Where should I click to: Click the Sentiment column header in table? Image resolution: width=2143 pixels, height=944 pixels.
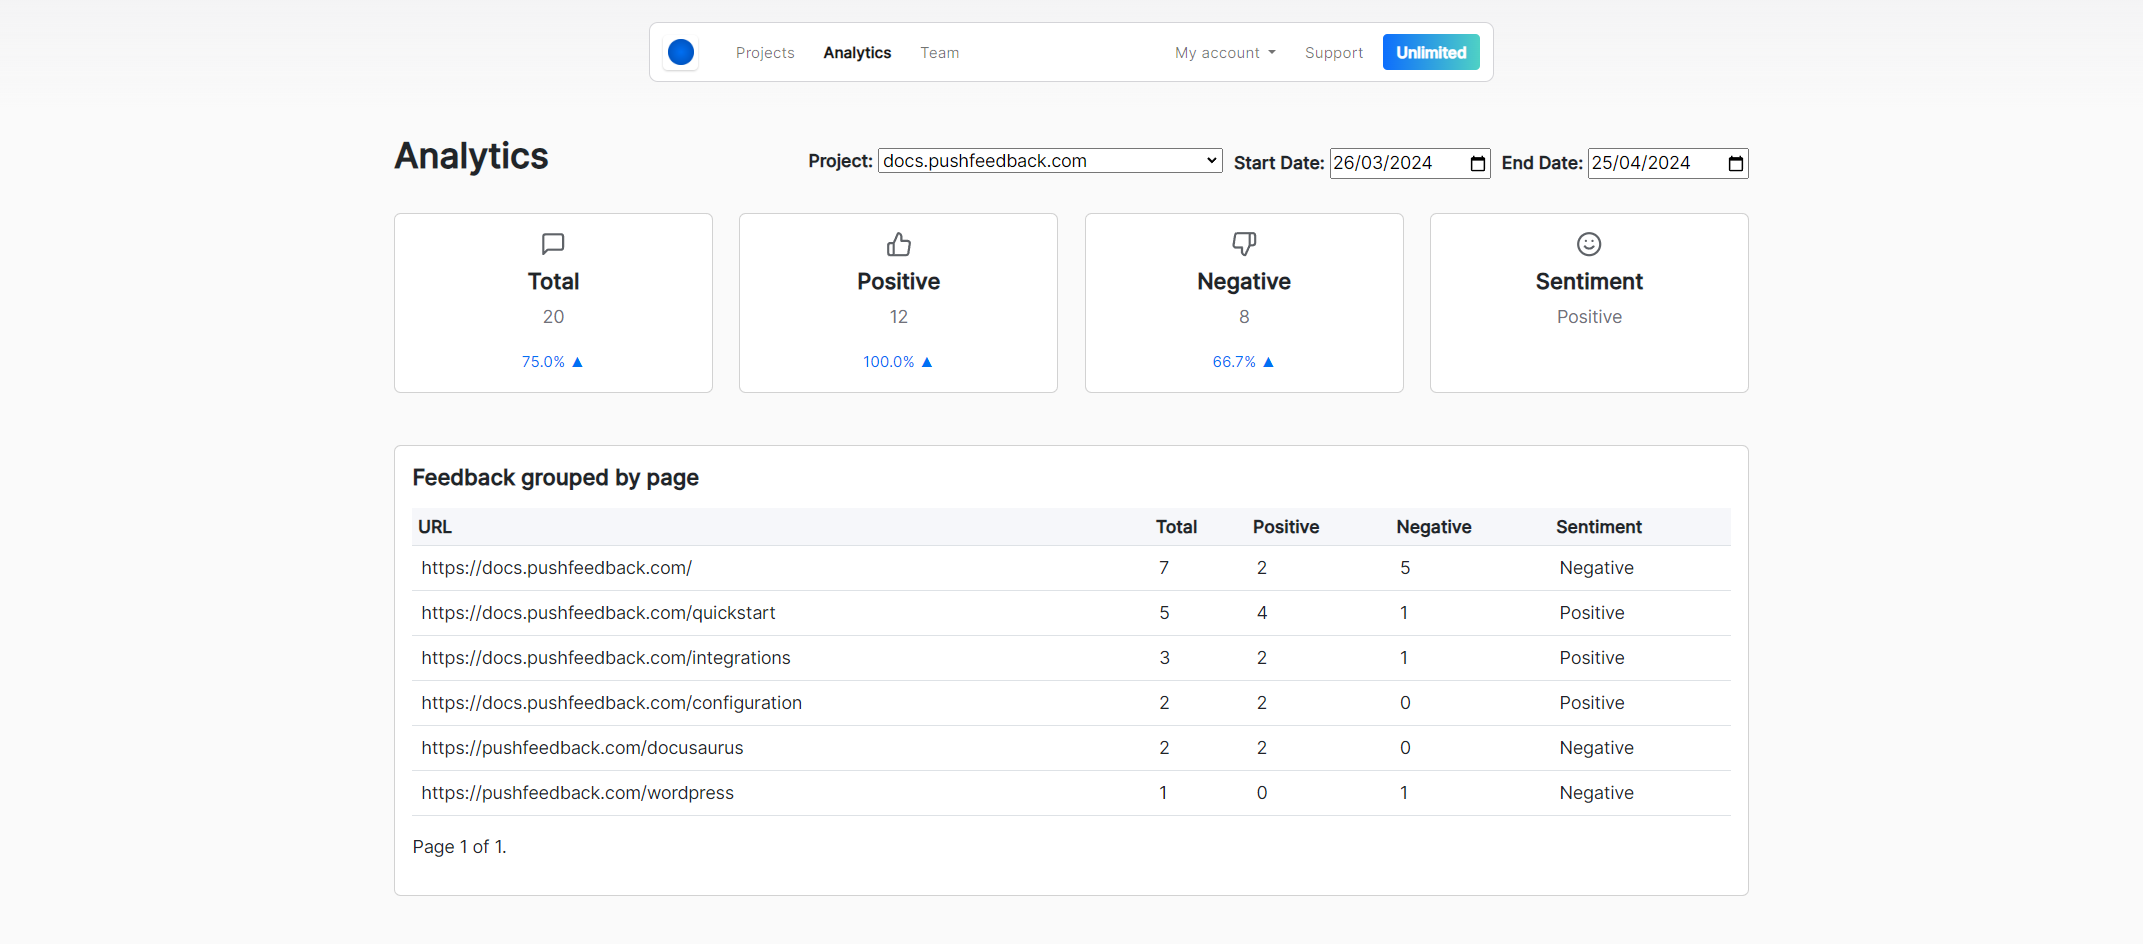[1599, 527]
